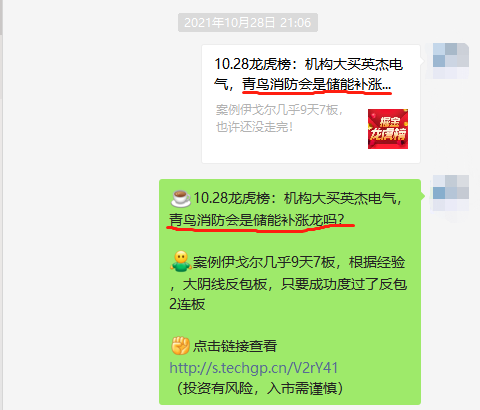Click 机构大买英杰电气 text in green bubble
Screen dimensions: 480x410
pyautogui.click(x=340, y=198)
